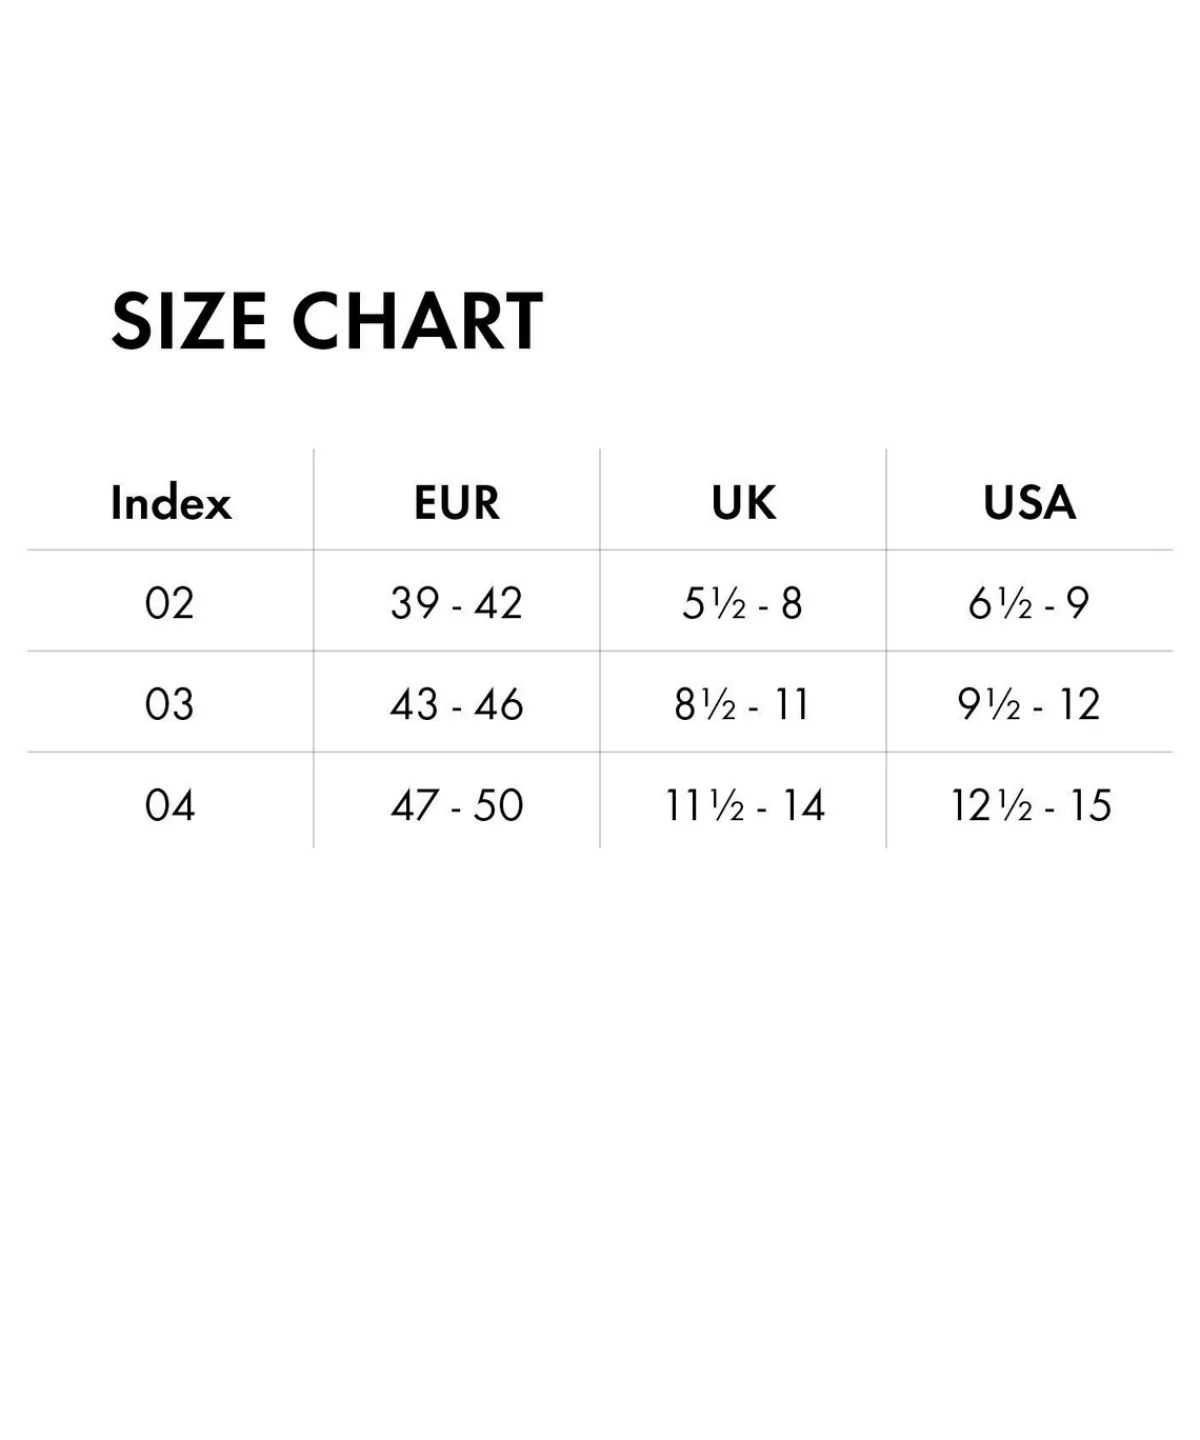
Task: Click USA size 9½ - 12
Action: pyautogui.click(x=1029, y=704)
